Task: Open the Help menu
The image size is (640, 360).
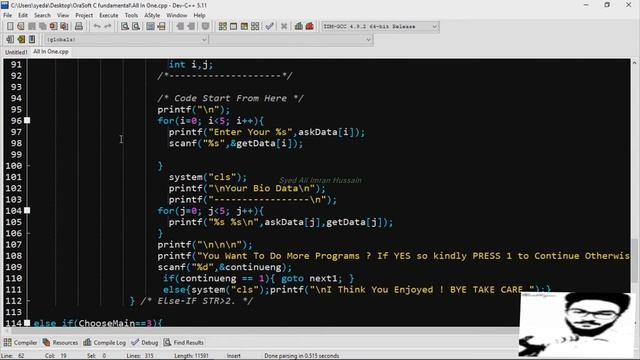Action: (199, 15)
